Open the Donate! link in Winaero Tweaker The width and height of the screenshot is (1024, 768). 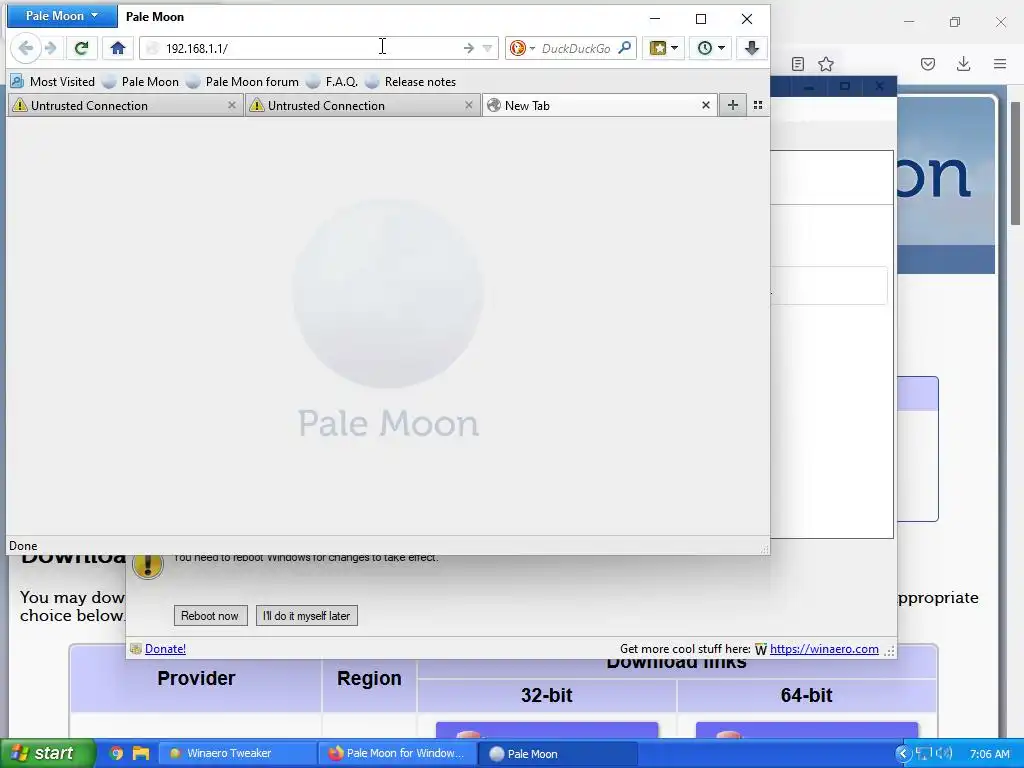point(165,648)
